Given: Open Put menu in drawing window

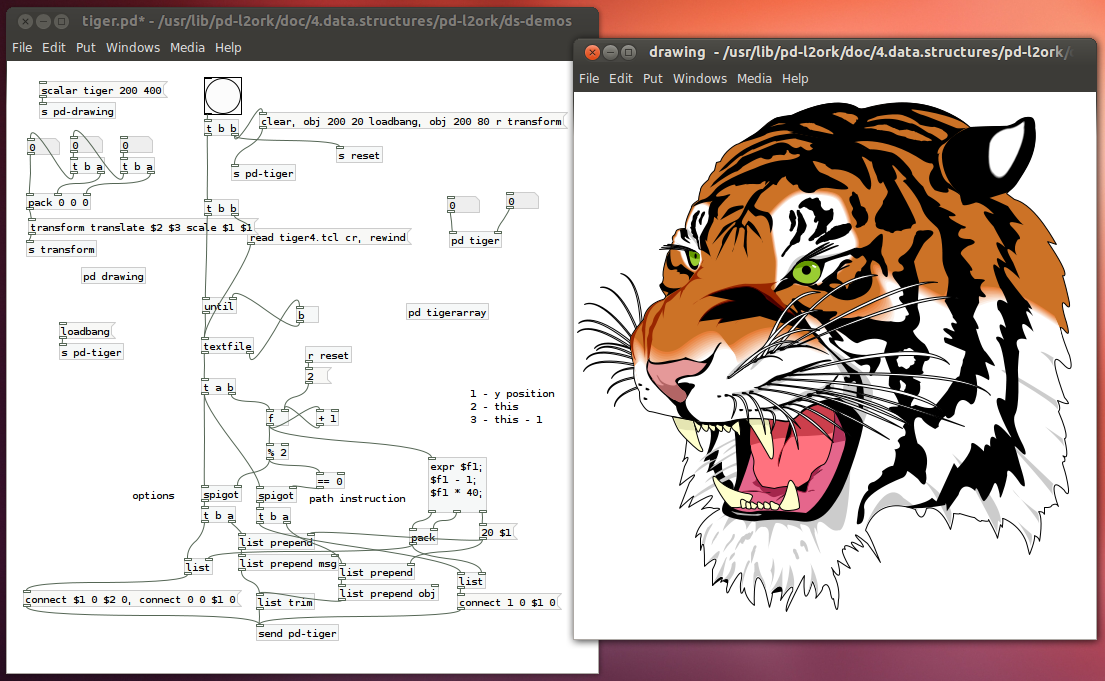Looking at the screenshot, I should tap(653, 78).
